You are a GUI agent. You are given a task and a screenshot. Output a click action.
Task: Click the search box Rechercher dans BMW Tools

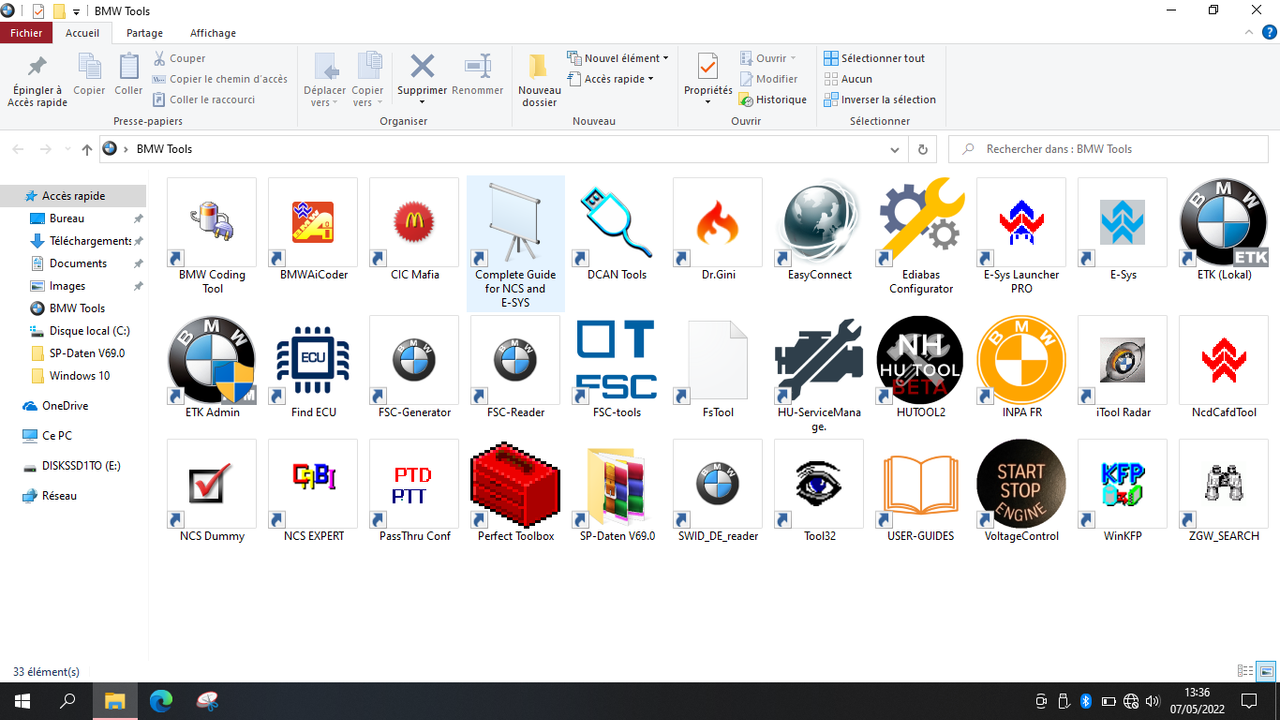point(1108,149)
